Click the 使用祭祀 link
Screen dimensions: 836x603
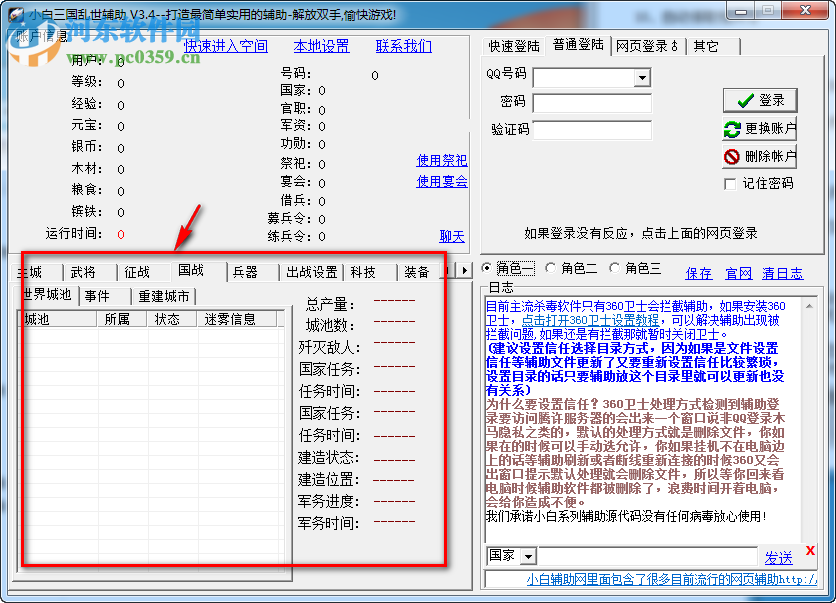[442, 160]
